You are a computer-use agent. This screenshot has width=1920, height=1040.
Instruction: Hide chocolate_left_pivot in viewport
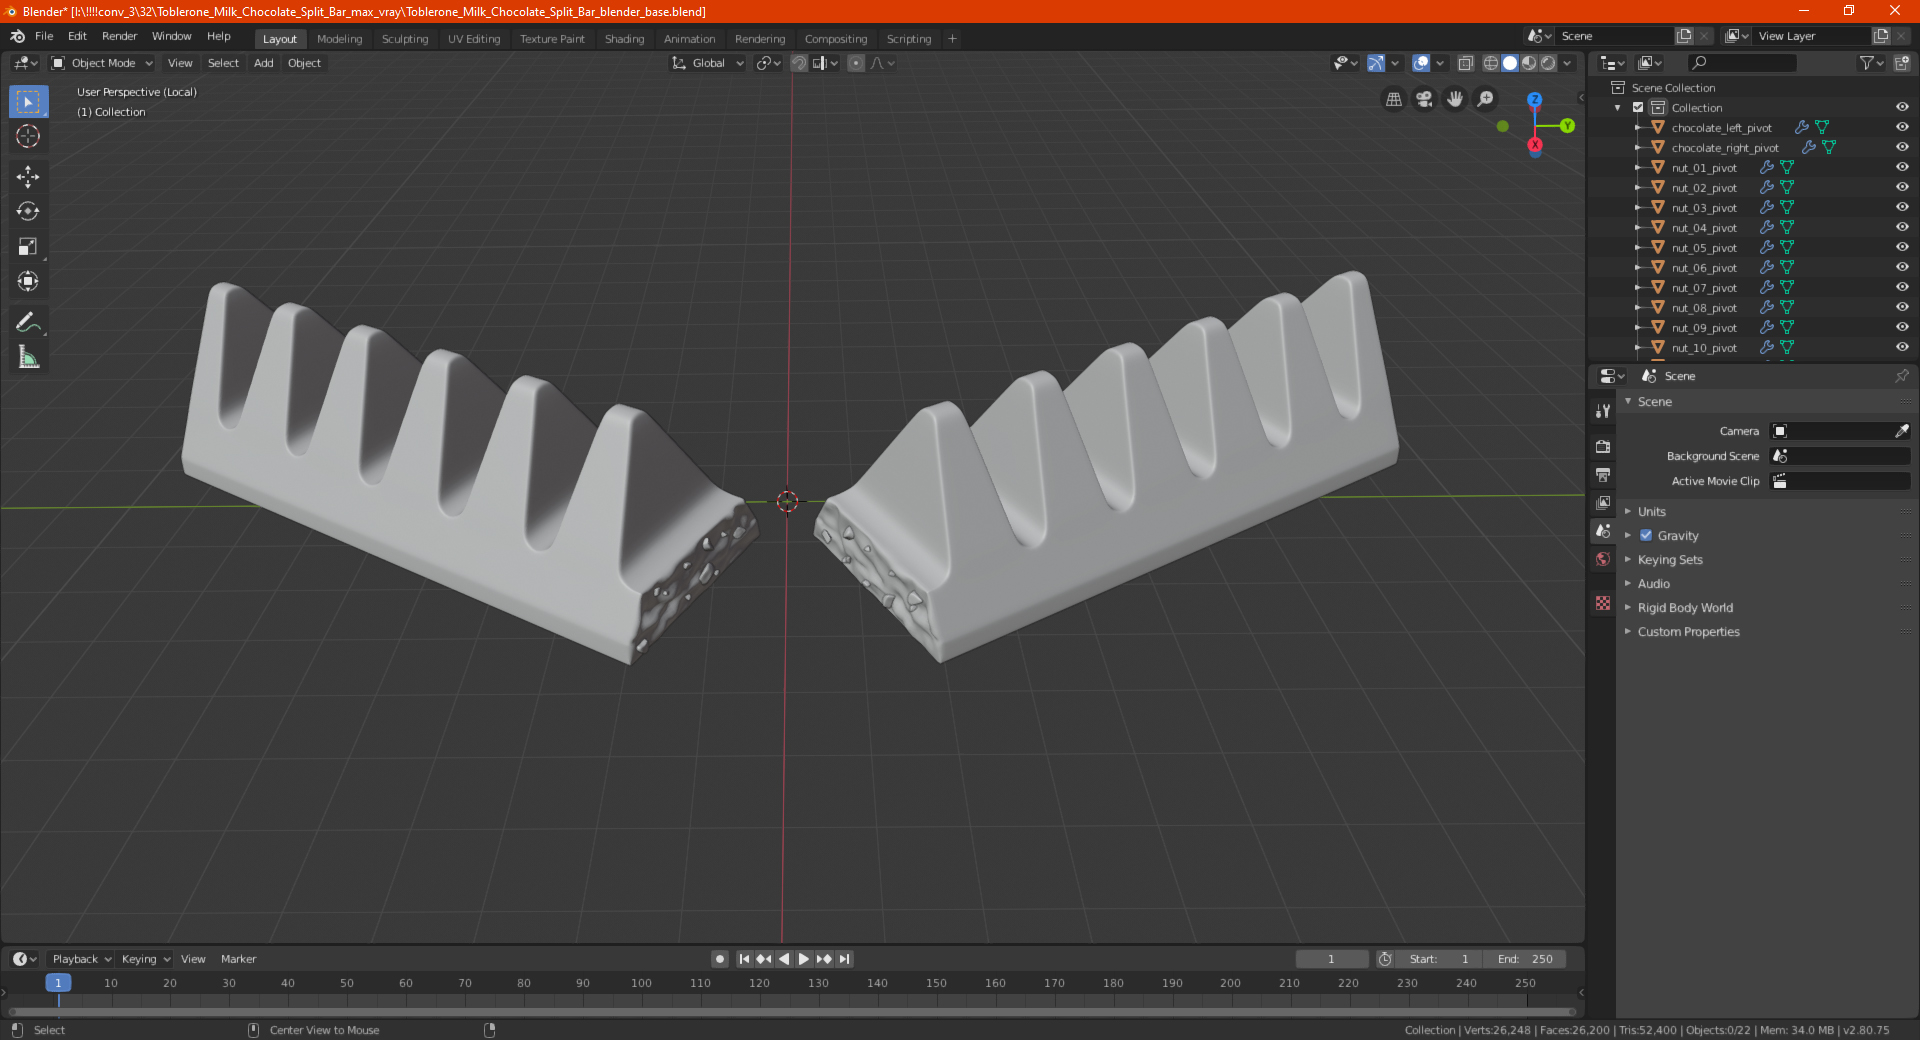(1902, 128)
